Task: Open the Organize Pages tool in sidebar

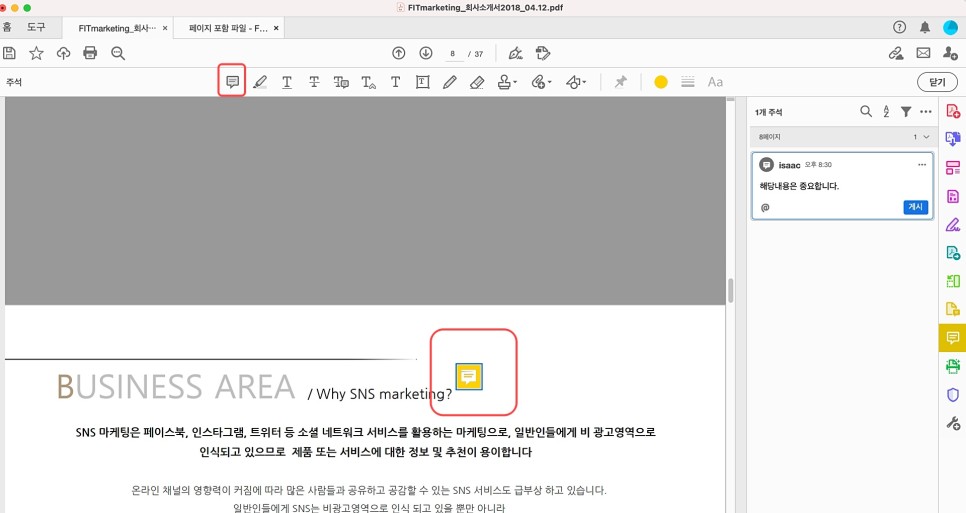Action: [953, 168]
